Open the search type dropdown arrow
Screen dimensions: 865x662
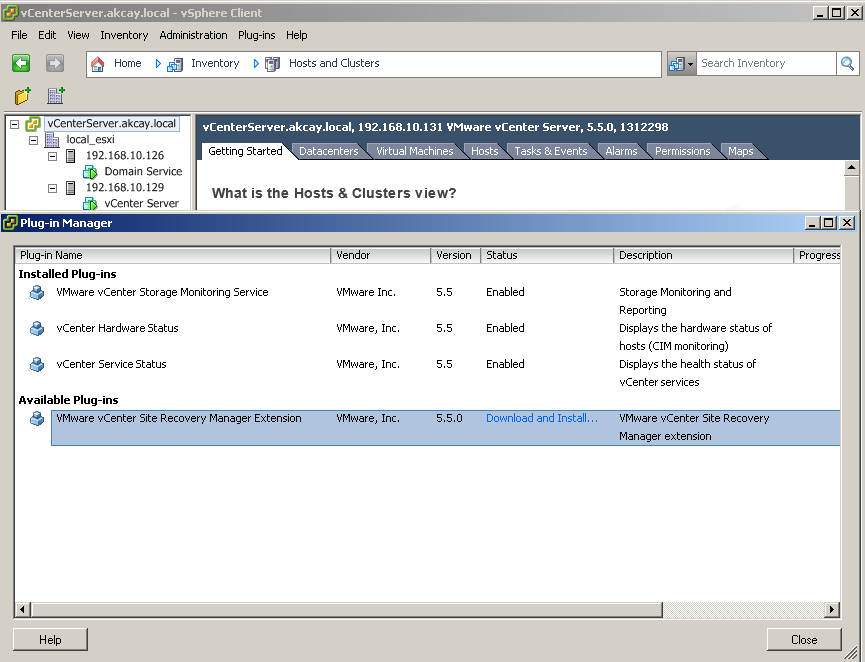tap(690, 65)
